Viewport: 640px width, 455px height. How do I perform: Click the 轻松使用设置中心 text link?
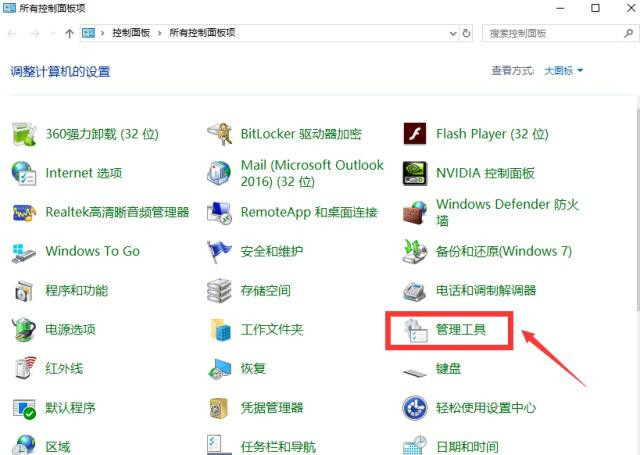coord(486,408)
